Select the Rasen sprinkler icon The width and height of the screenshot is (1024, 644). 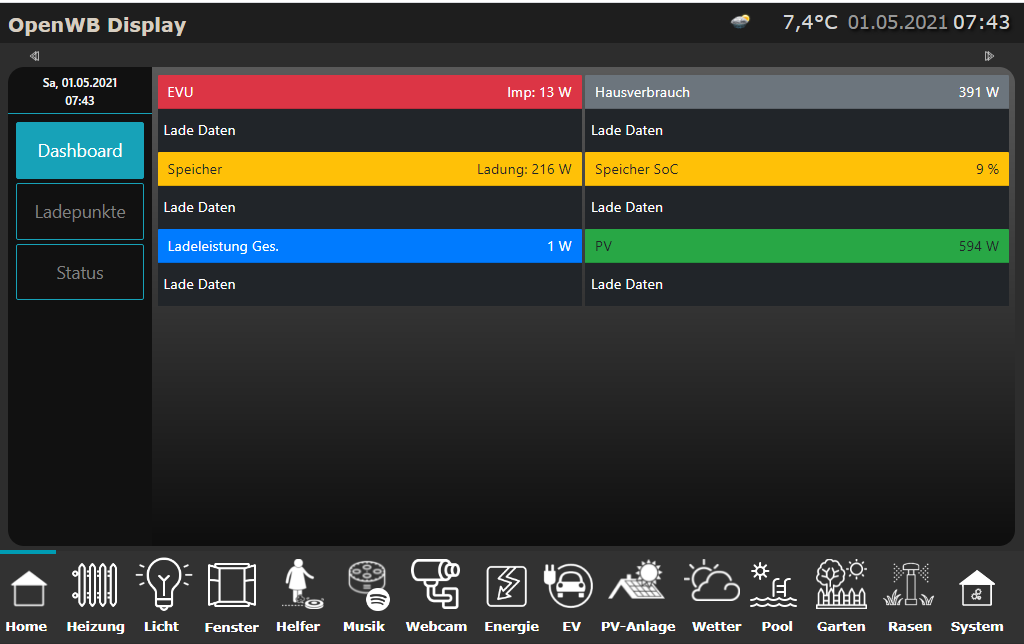point(909,587)
